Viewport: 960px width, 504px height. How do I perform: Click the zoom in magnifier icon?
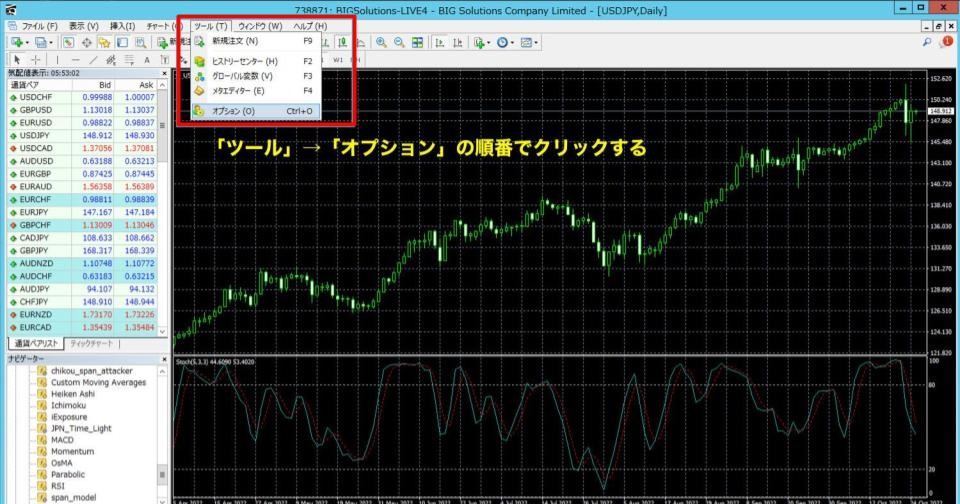pyautogui.click(x=381, y=43)
